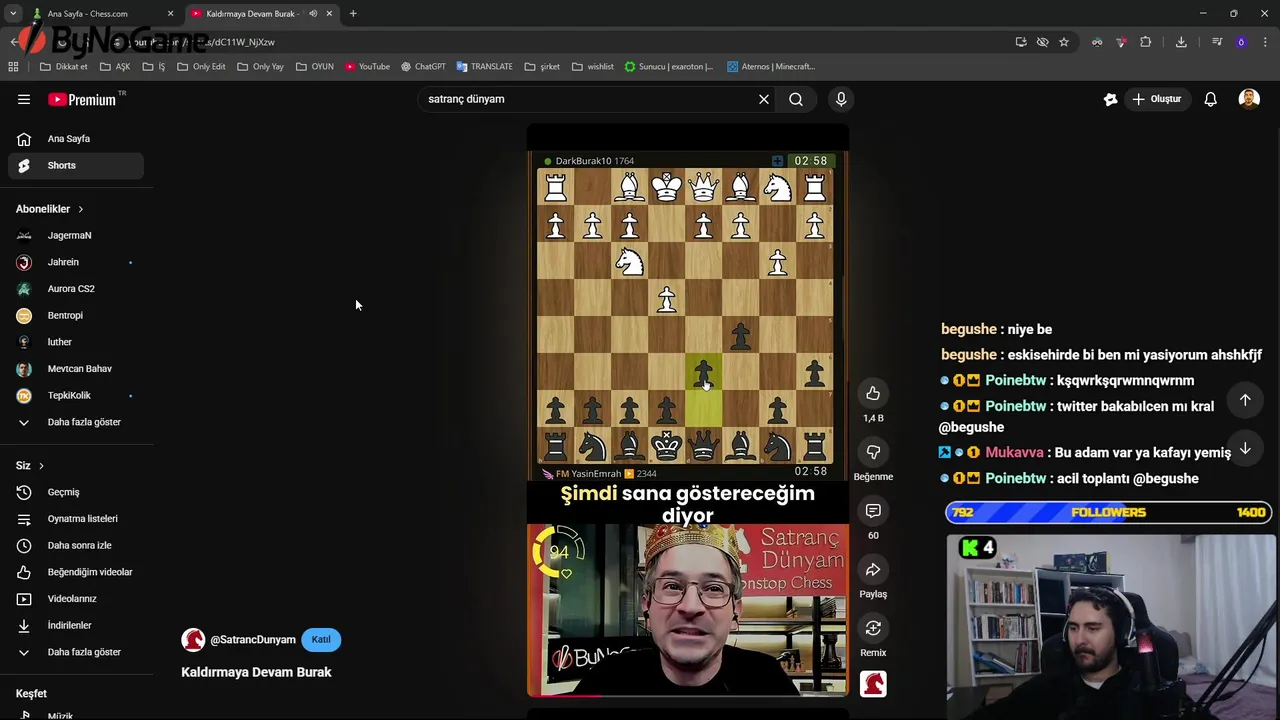
Task: Expand the Abonelikler section
Action: tap(50, 209)
